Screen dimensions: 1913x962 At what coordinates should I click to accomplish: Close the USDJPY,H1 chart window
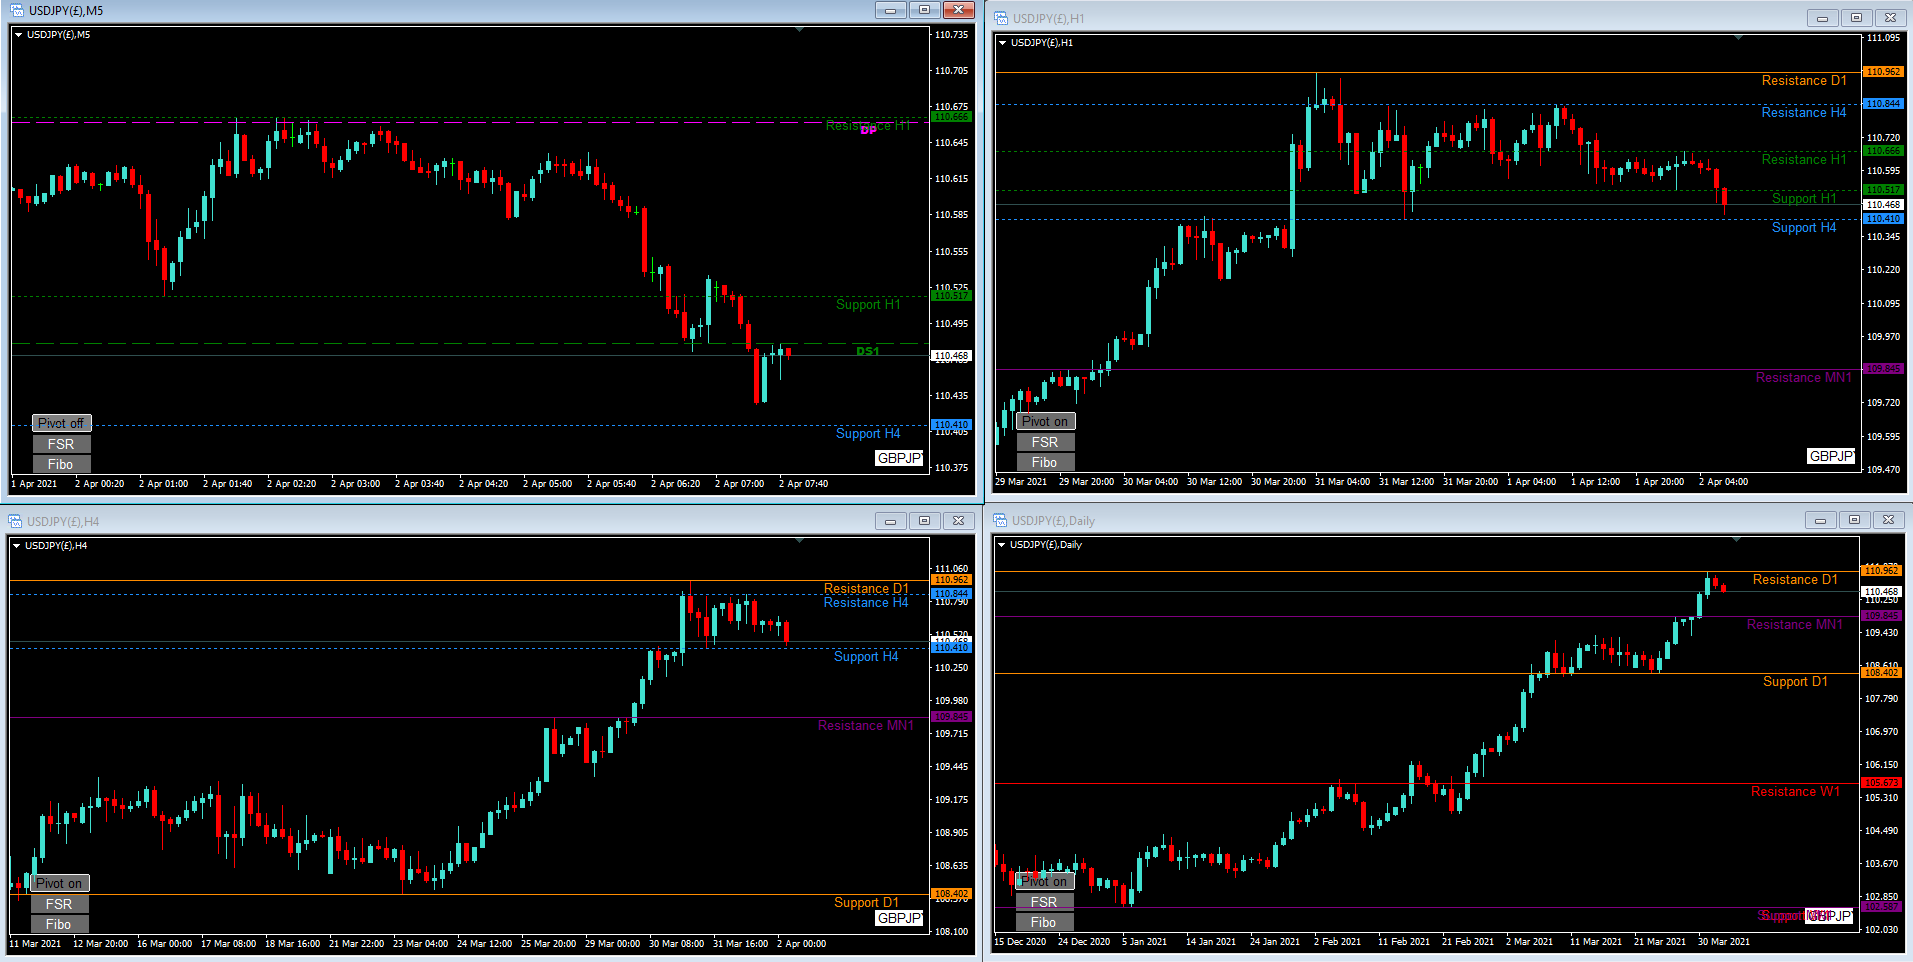coord(1890,18)
